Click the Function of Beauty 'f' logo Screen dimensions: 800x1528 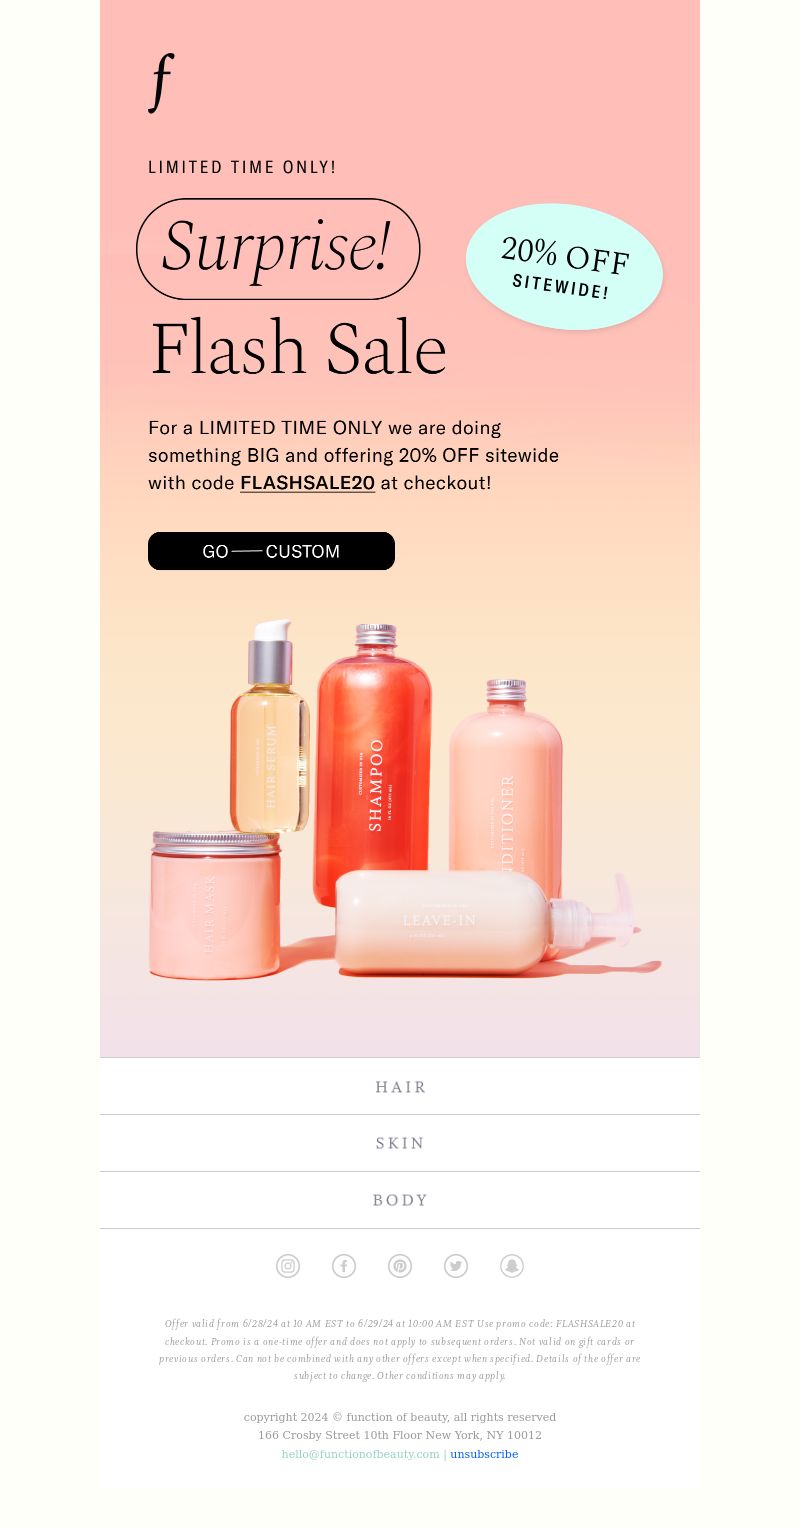point(161,82)
